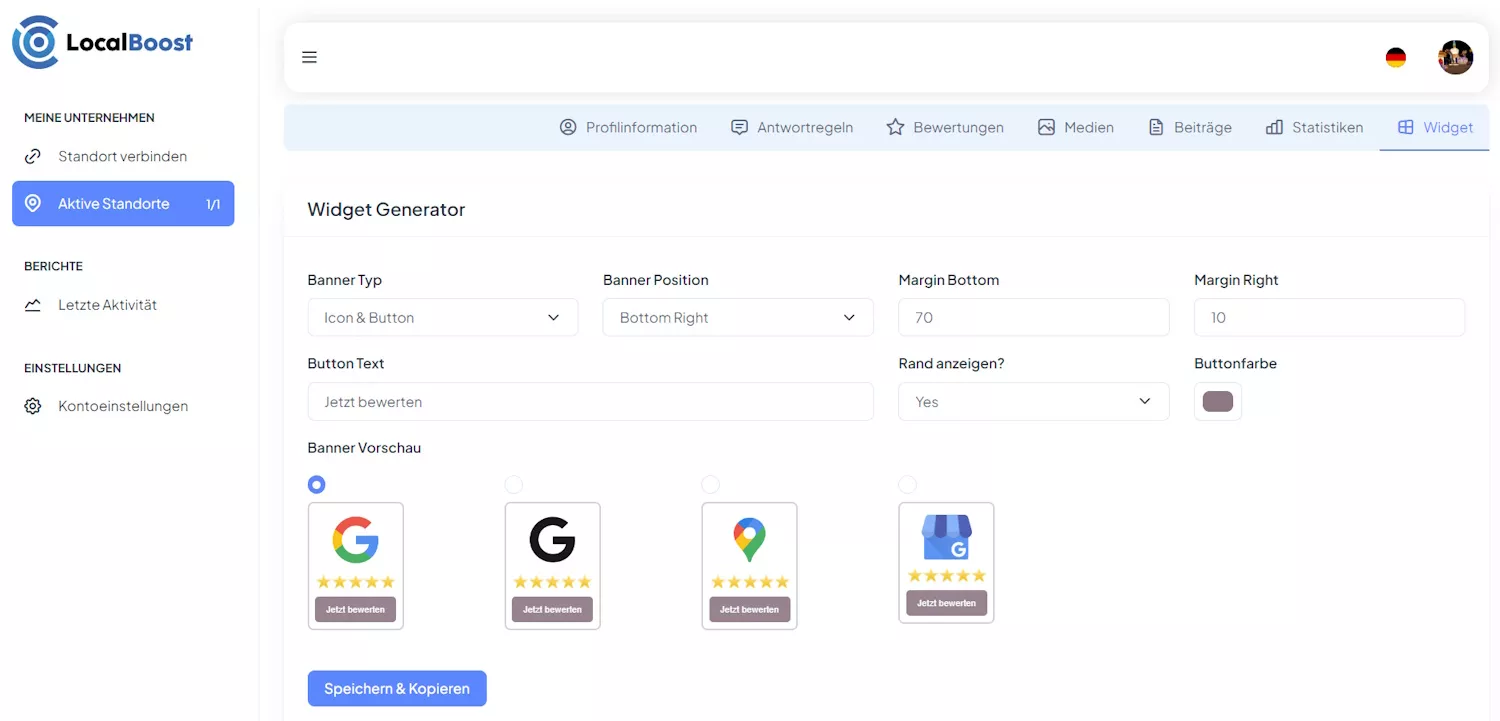Switch to the Antwortregeln tab
Viewport: 1500px width, 721px height.
pos(792,127)
